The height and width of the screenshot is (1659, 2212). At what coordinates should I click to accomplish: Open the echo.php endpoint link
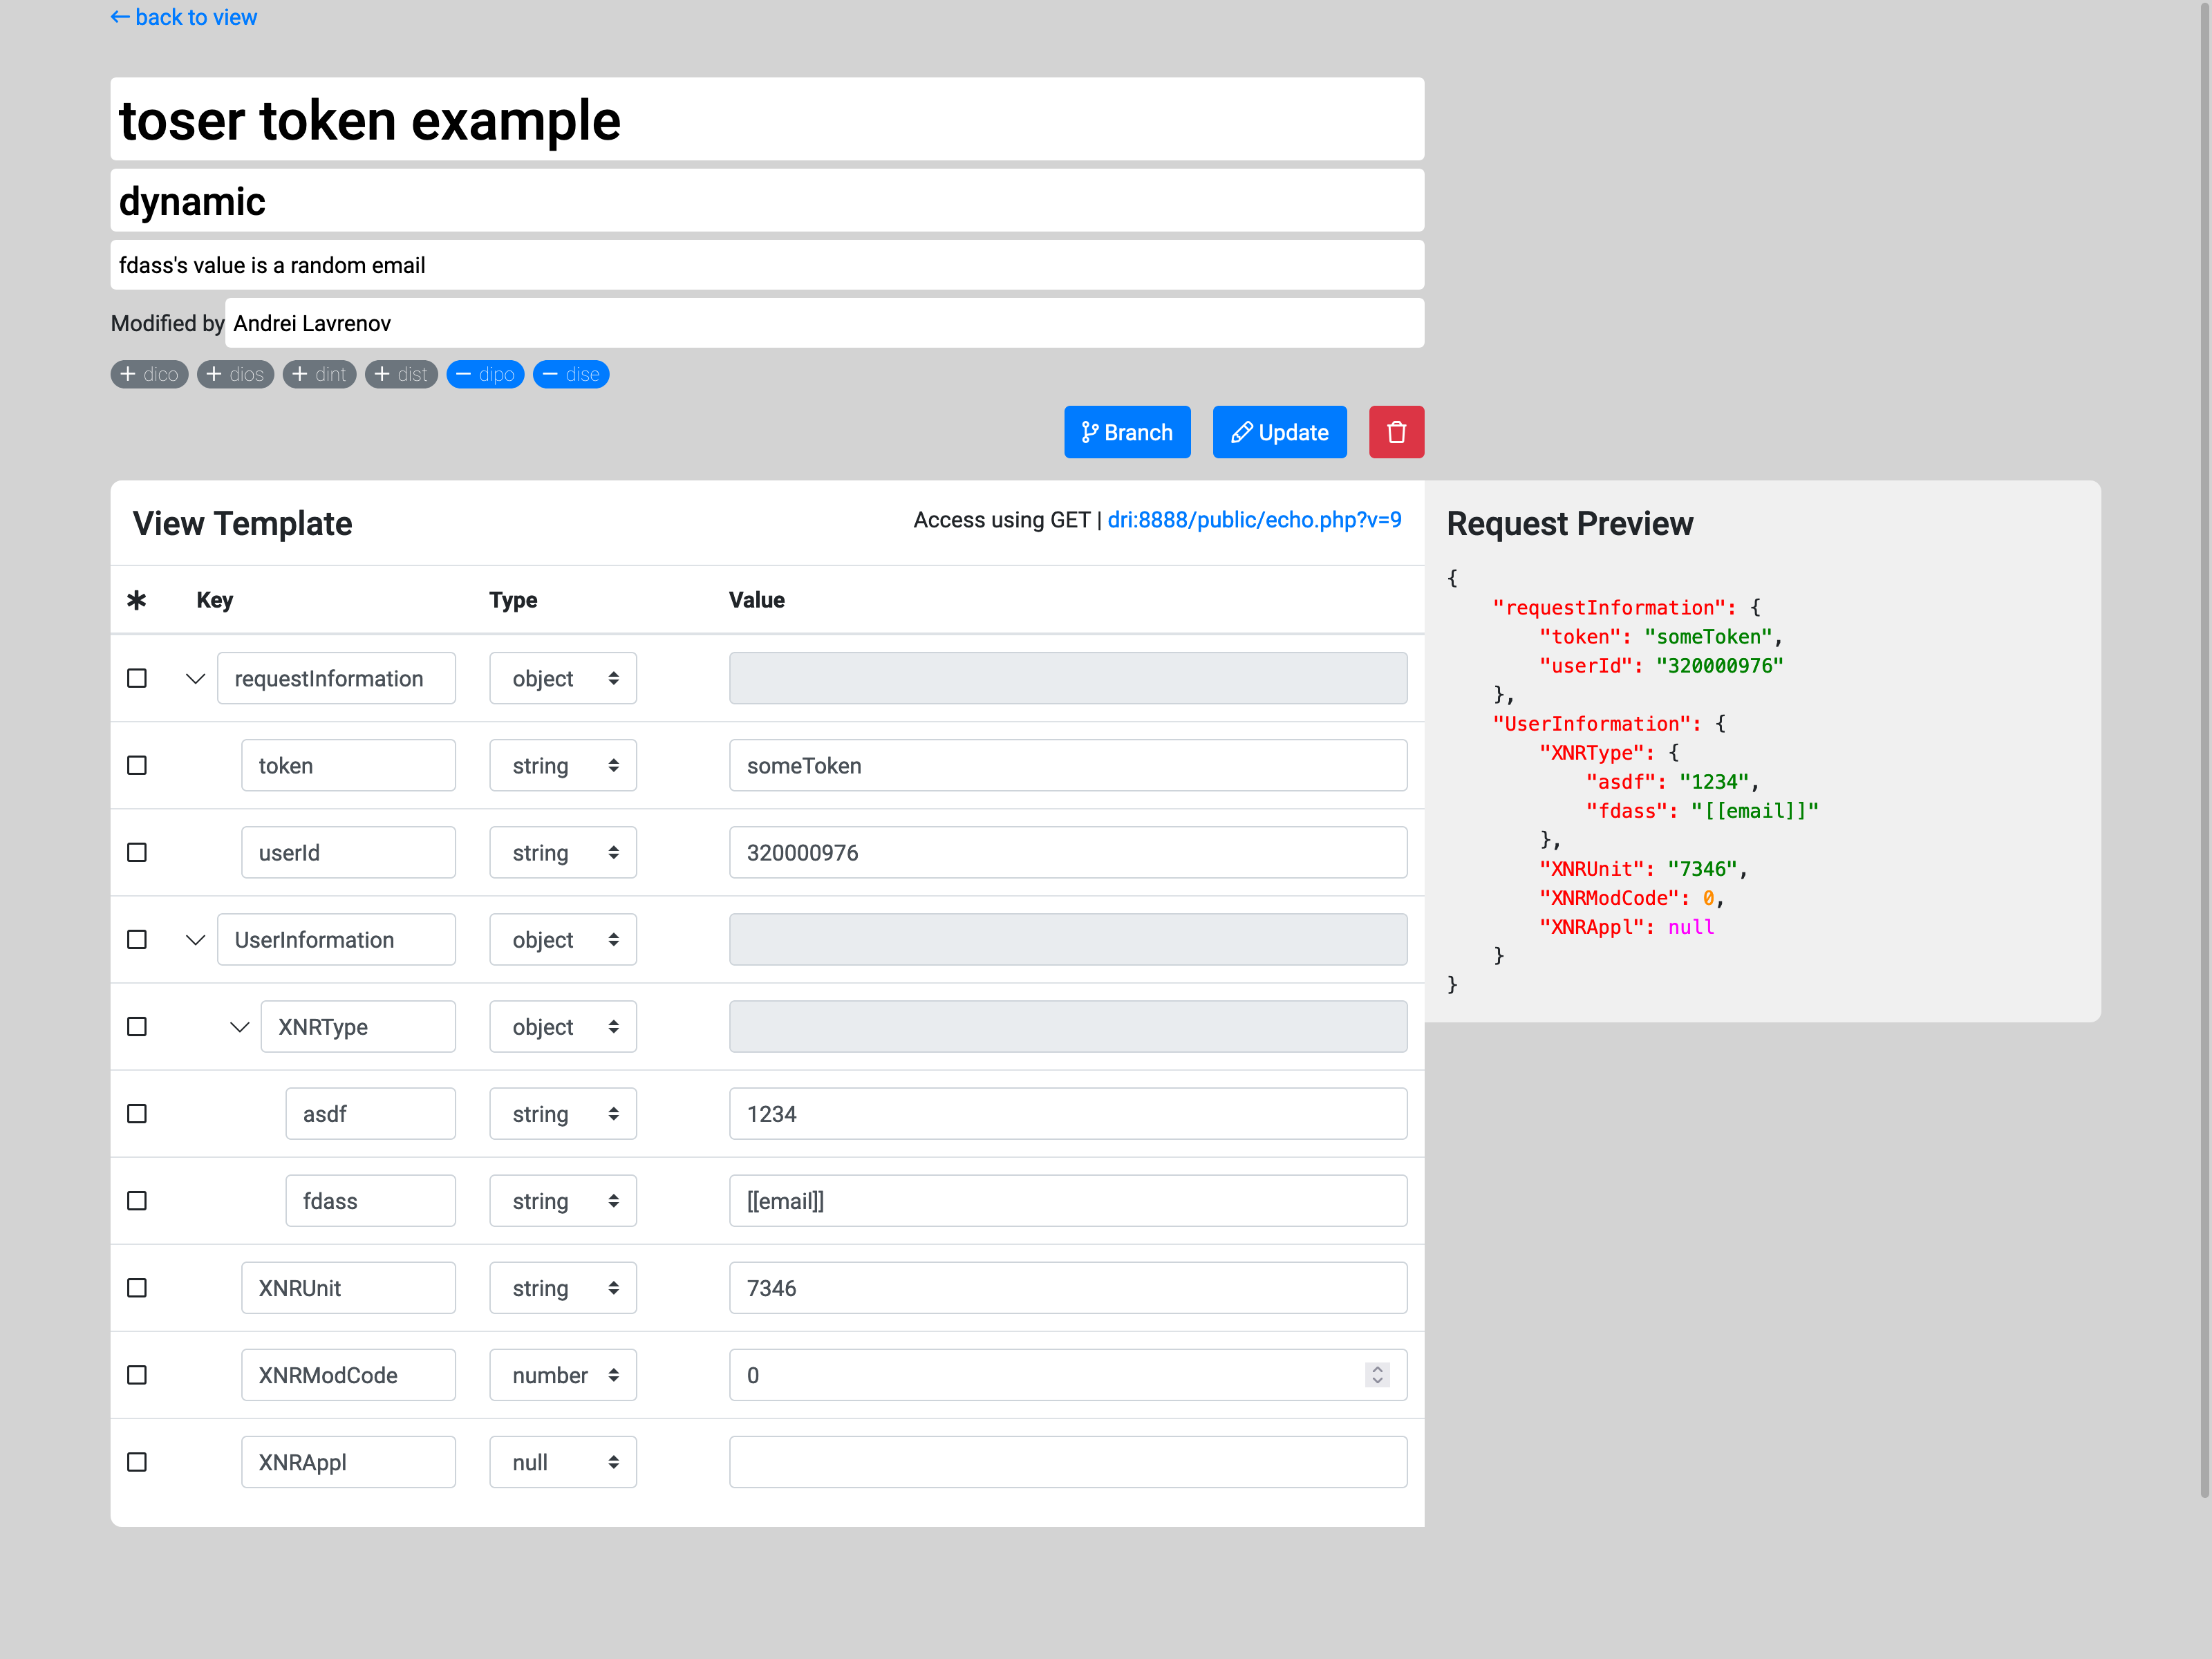(1254, 520)
